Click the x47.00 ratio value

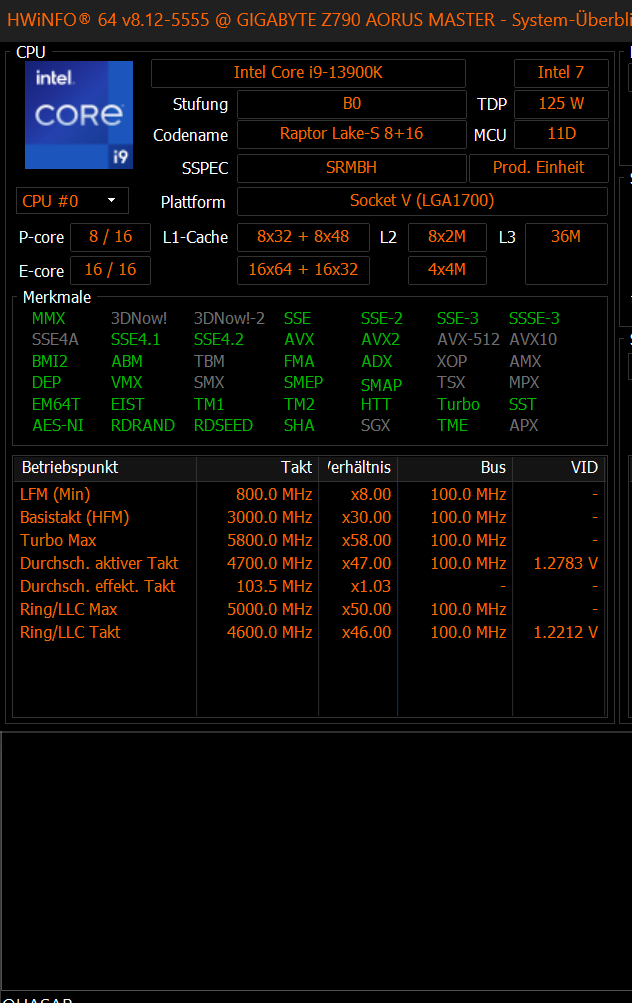coord(366,564)
